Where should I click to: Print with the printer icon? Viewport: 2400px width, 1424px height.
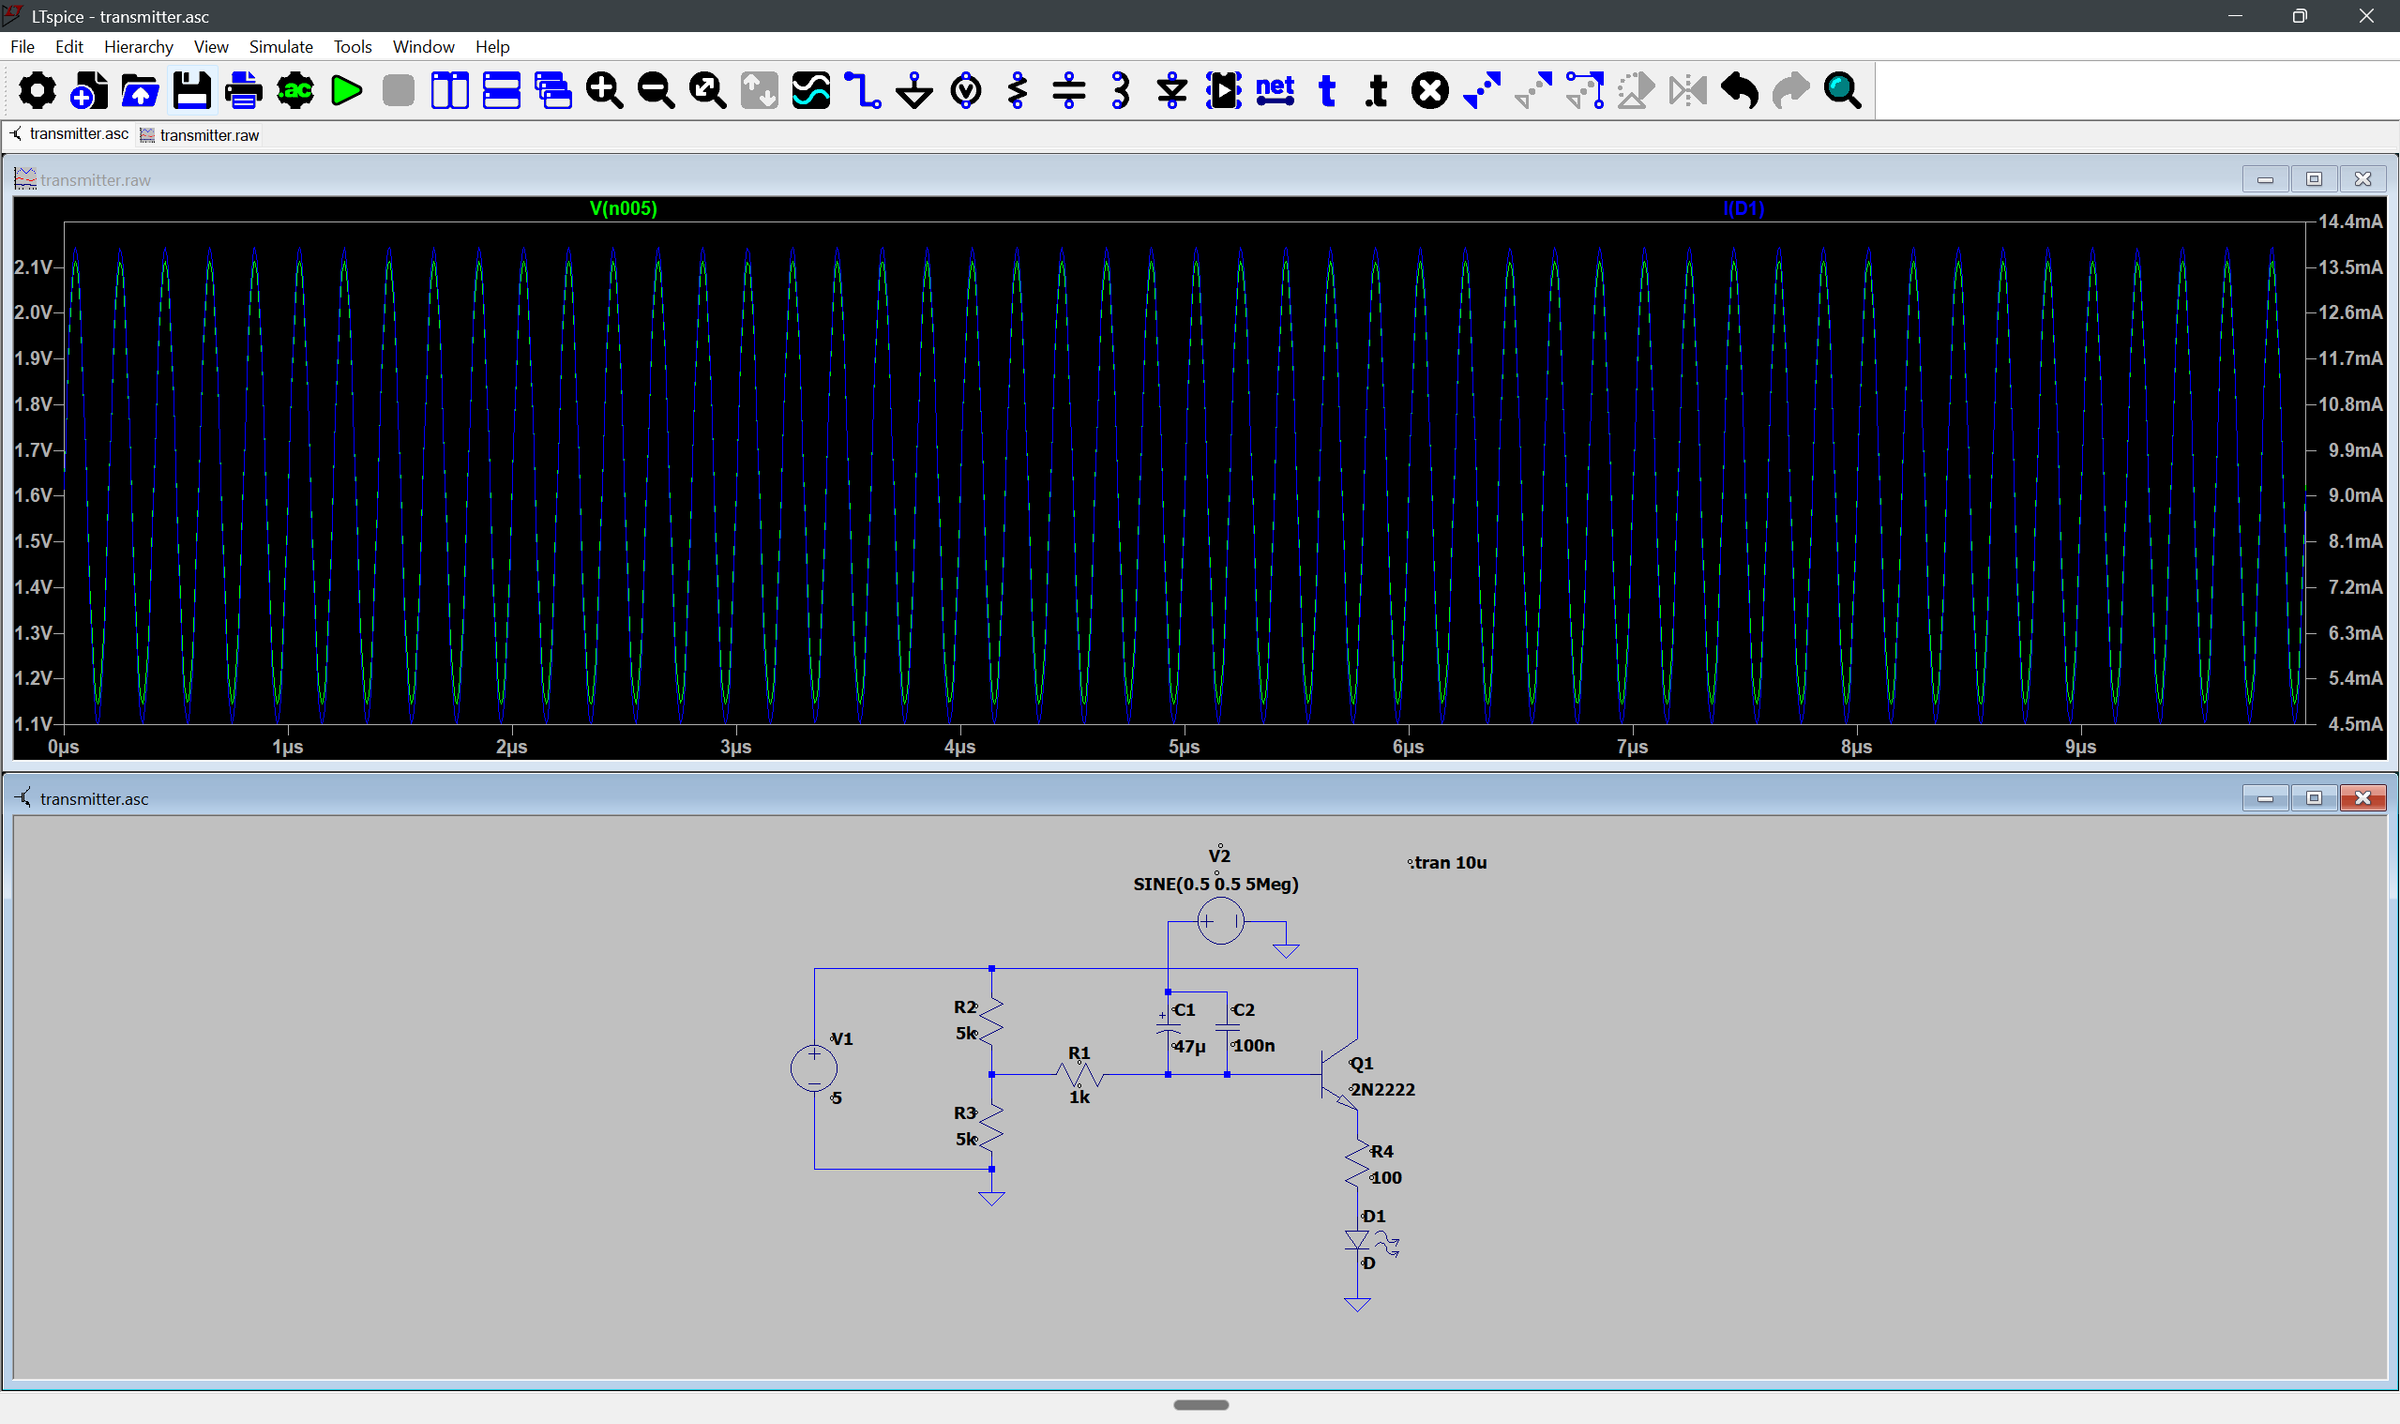click(x=243, y=91)
